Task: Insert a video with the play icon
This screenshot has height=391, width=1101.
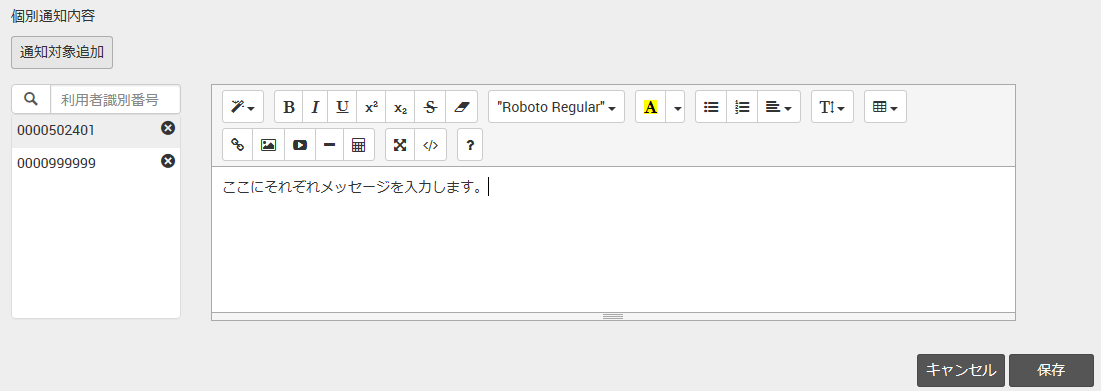Action: 300,145
